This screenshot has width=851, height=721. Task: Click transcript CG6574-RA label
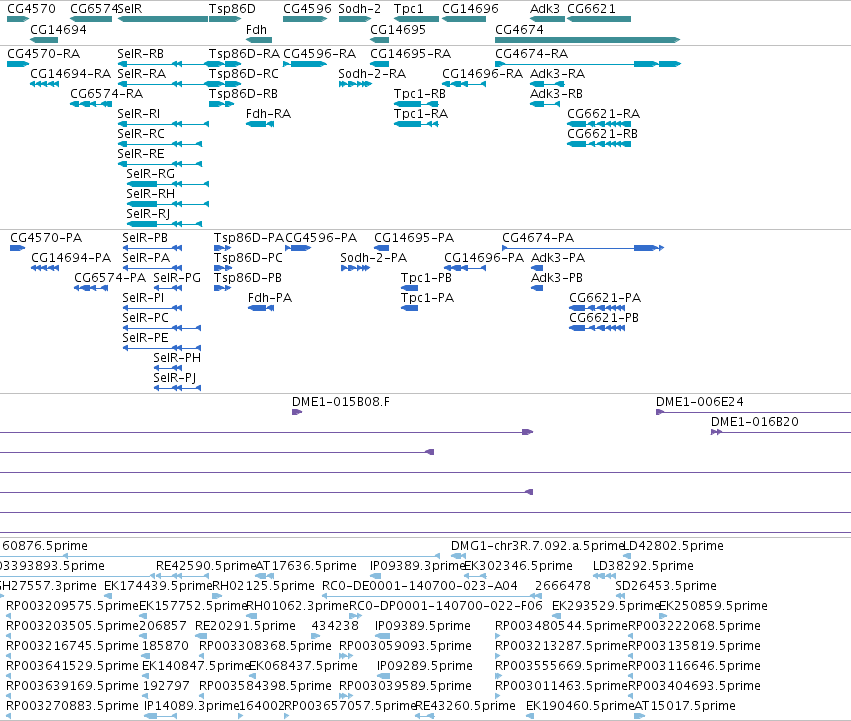click(106, 93)
